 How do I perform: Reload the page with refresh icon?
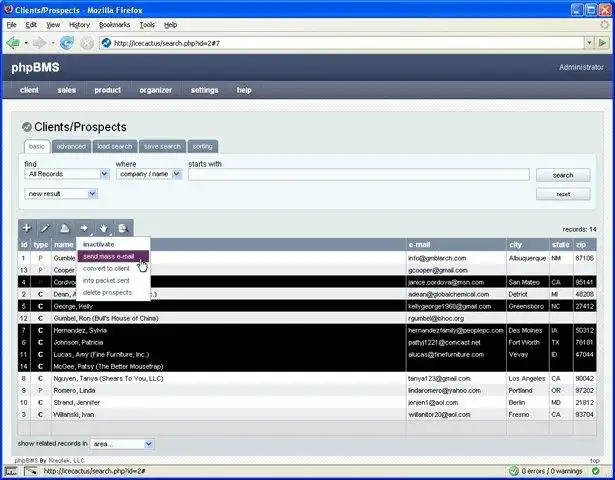coord(67,43)
